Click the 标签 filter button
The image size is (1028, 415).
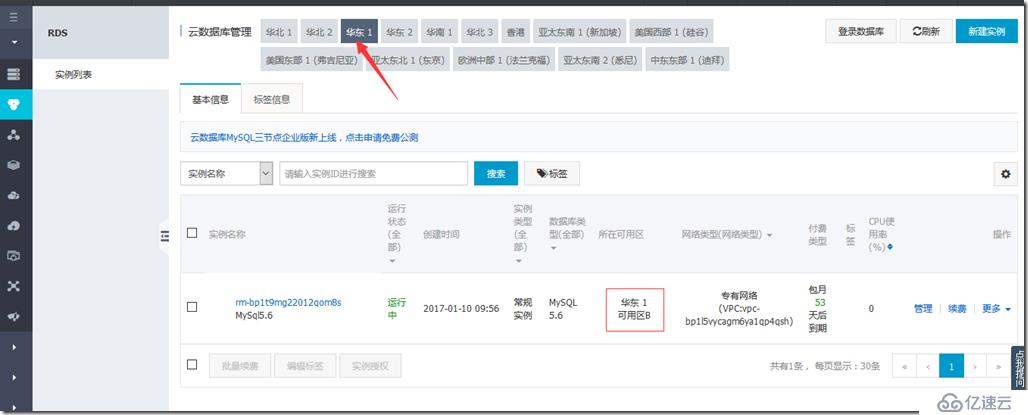(x=552, y=174)
